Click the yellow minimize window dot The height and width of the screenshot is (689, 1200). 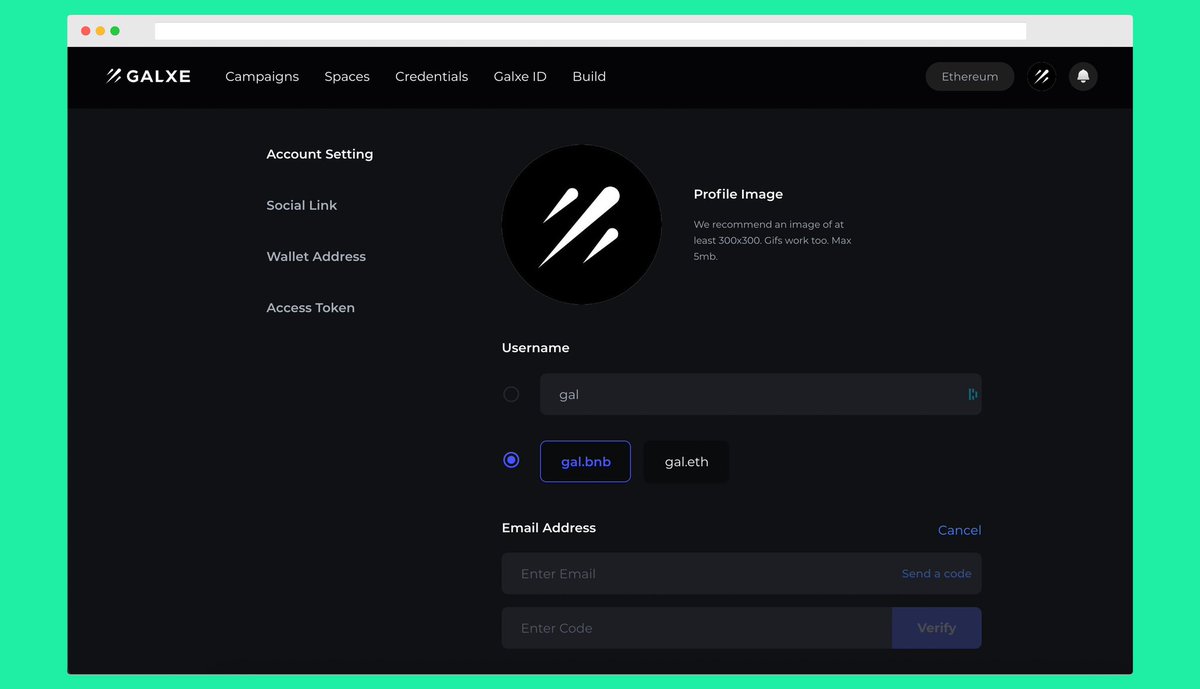click(x=100, y=31)
